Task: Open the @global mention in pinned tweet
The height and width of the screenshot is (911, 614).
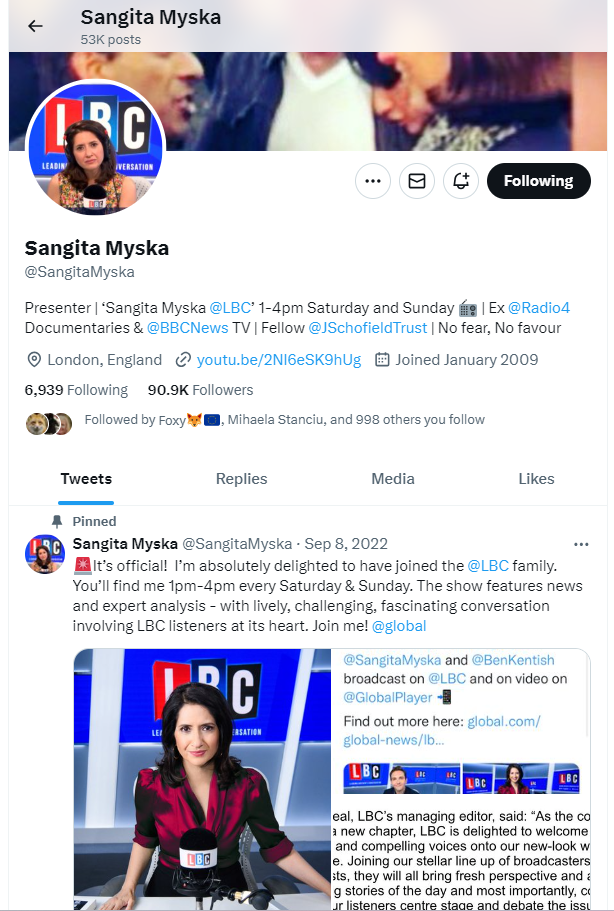Action: [399, 626]
